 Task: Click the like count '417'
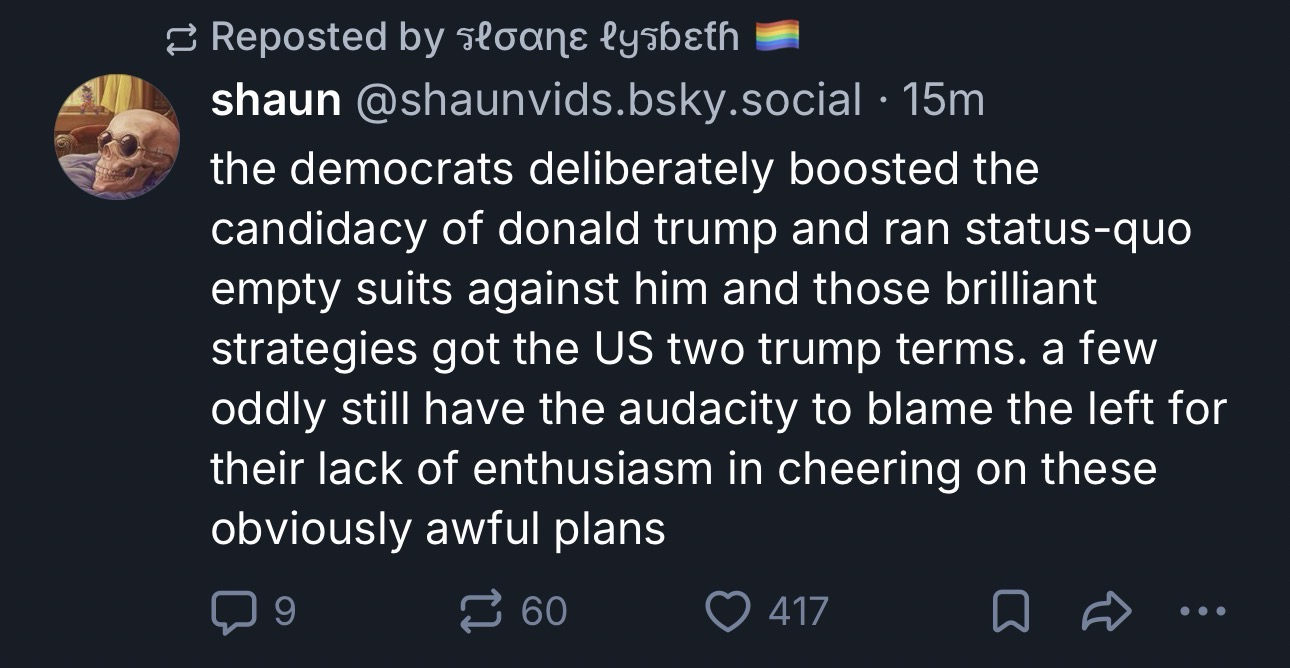(798, 610)
